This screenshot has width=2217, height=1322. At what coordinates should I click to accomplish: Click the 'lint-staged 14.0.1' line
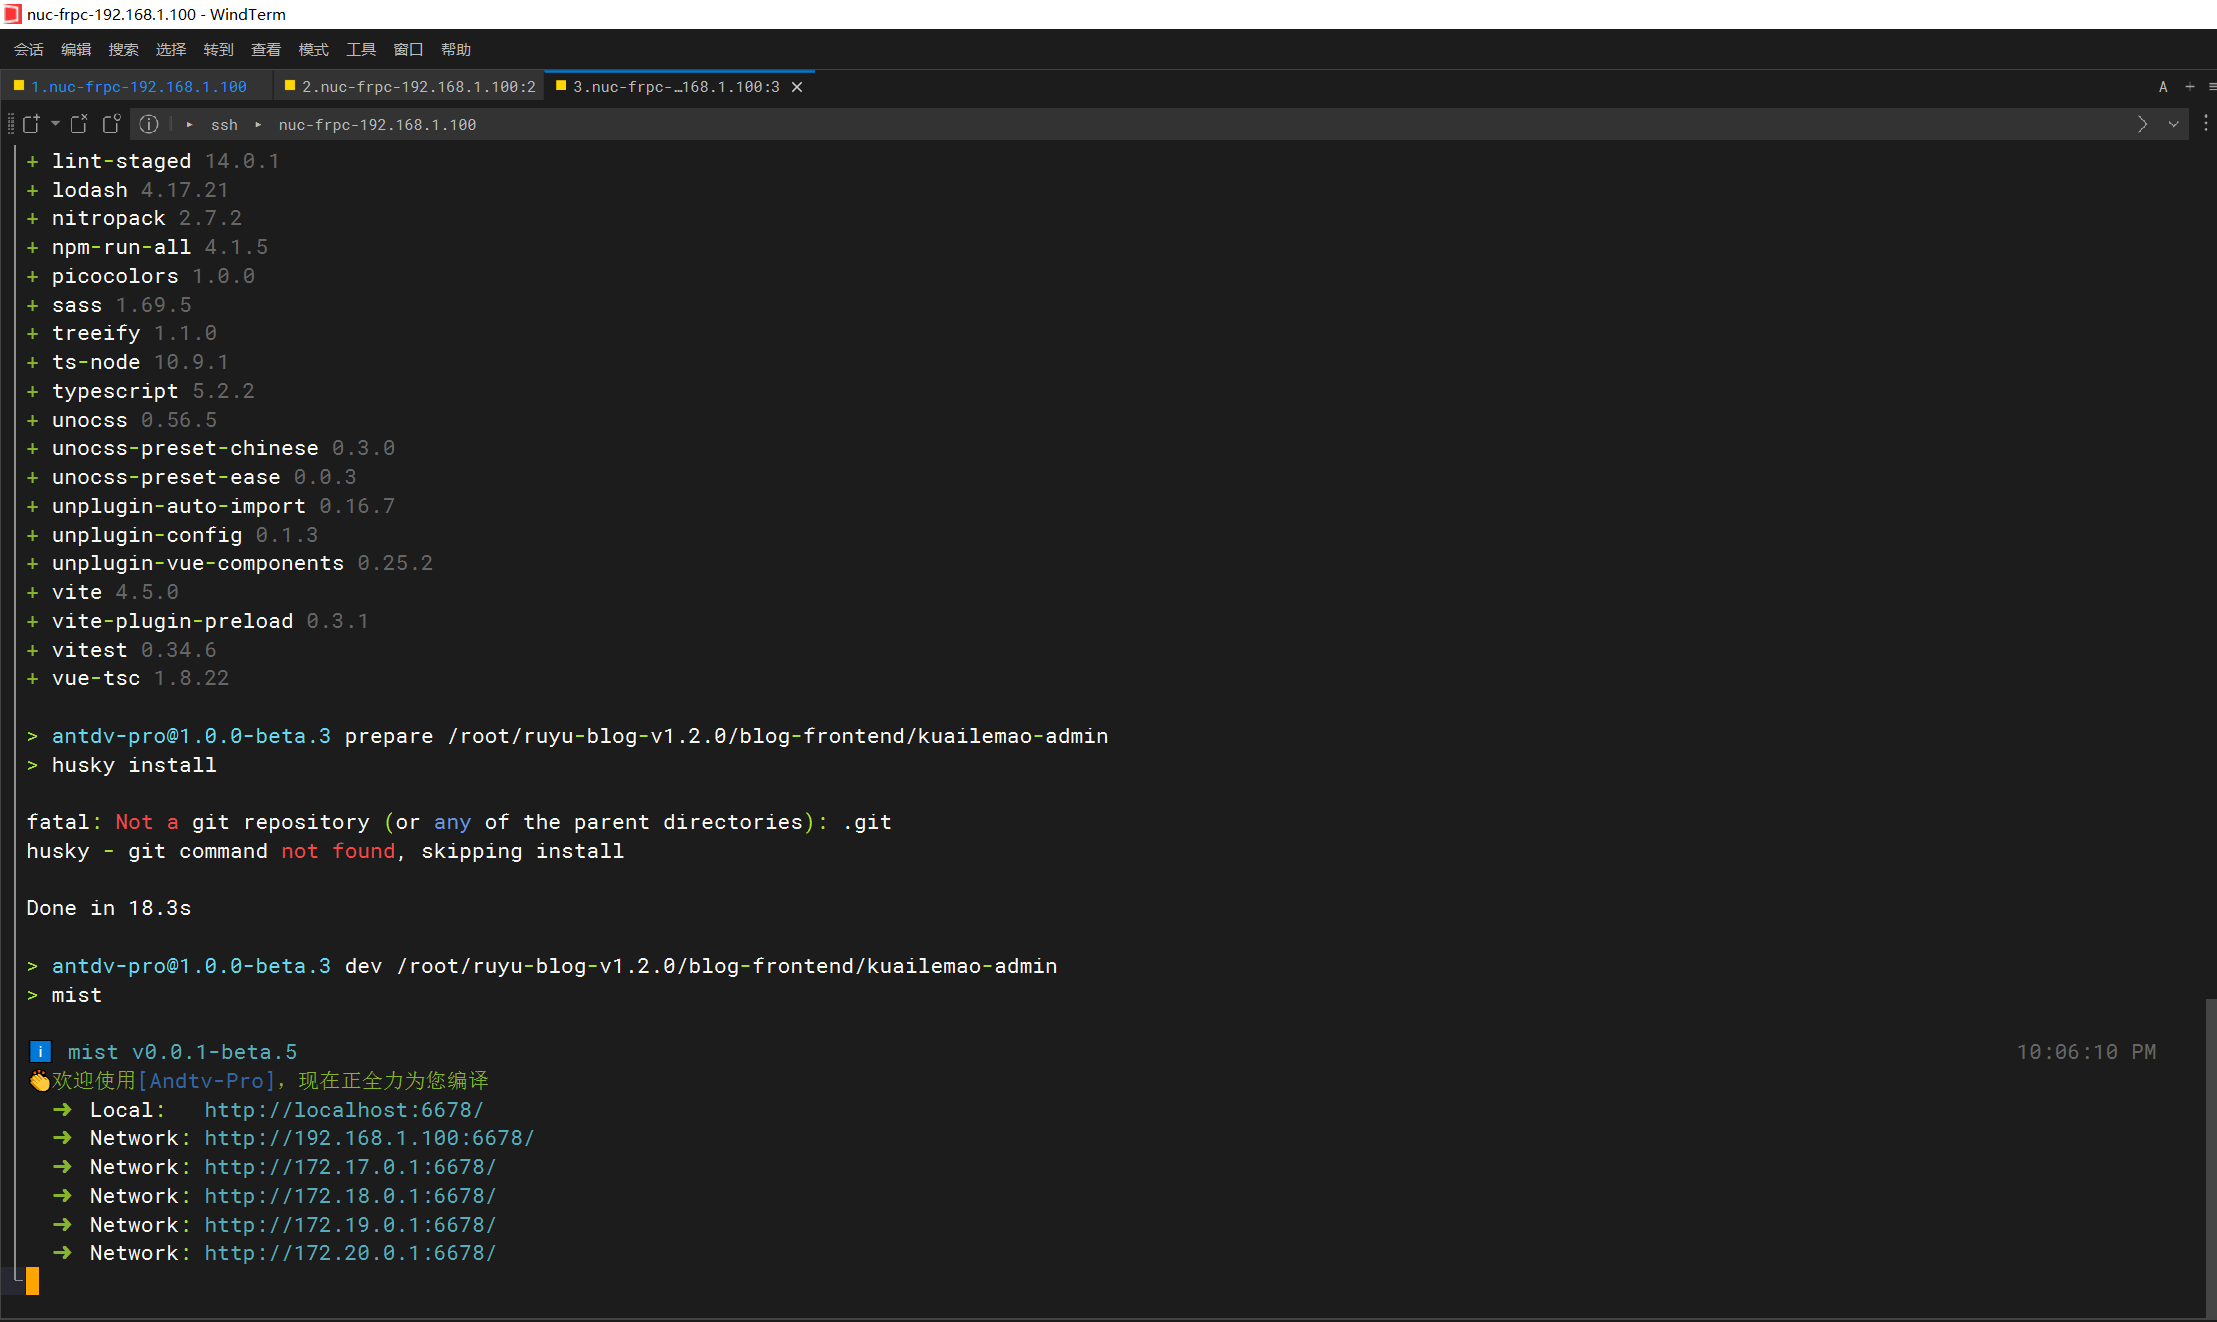point(153,161)
